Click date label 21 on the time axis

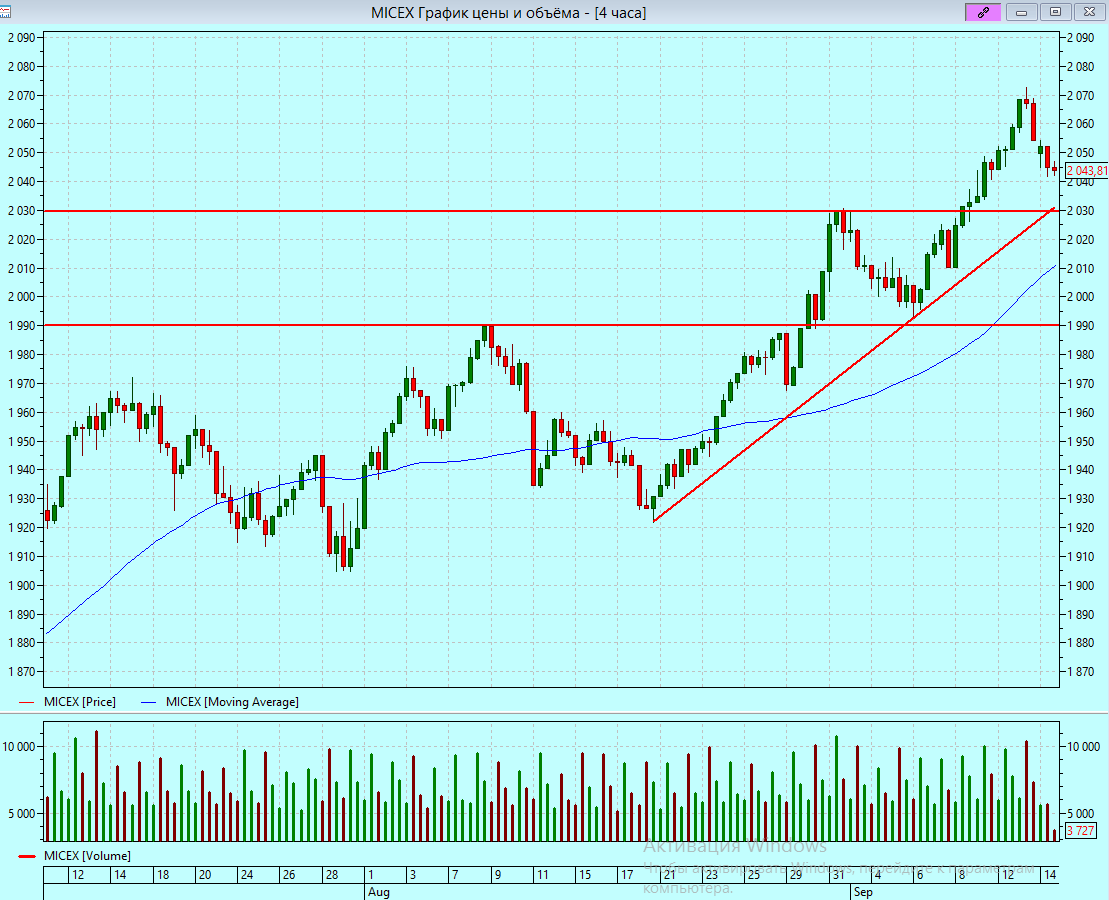click(669, 875)
